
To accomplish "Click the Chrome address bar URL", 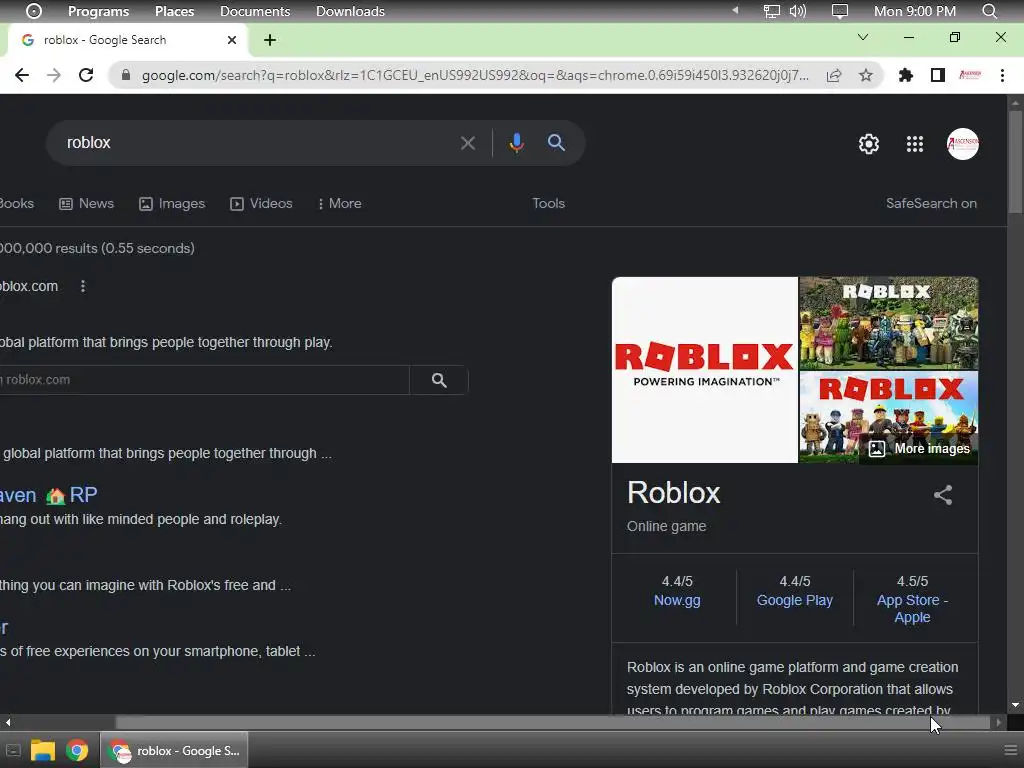I will click(475, 75).
